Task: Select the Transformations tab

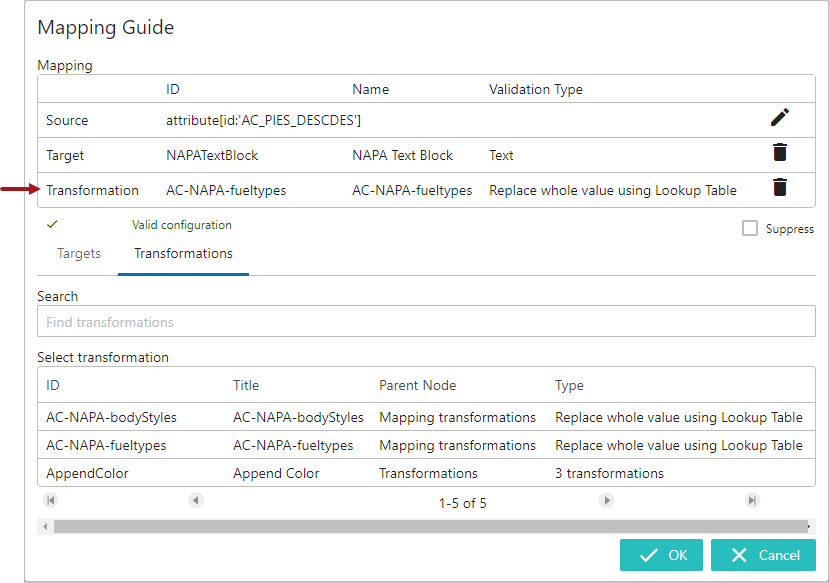Action: pos(183,254)
